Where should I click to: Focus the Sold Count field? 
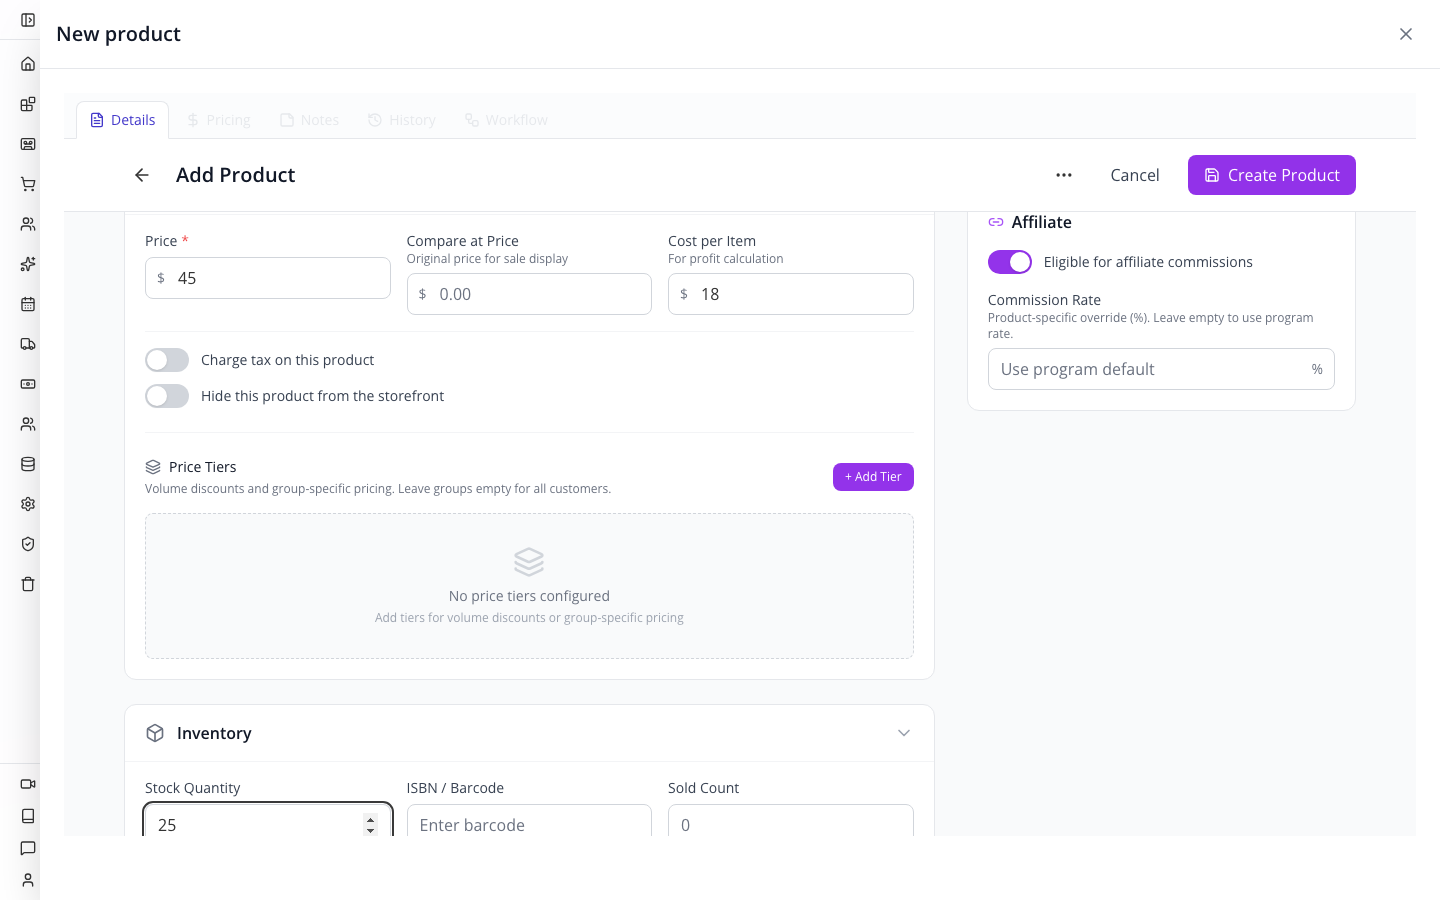pos(791,821)
